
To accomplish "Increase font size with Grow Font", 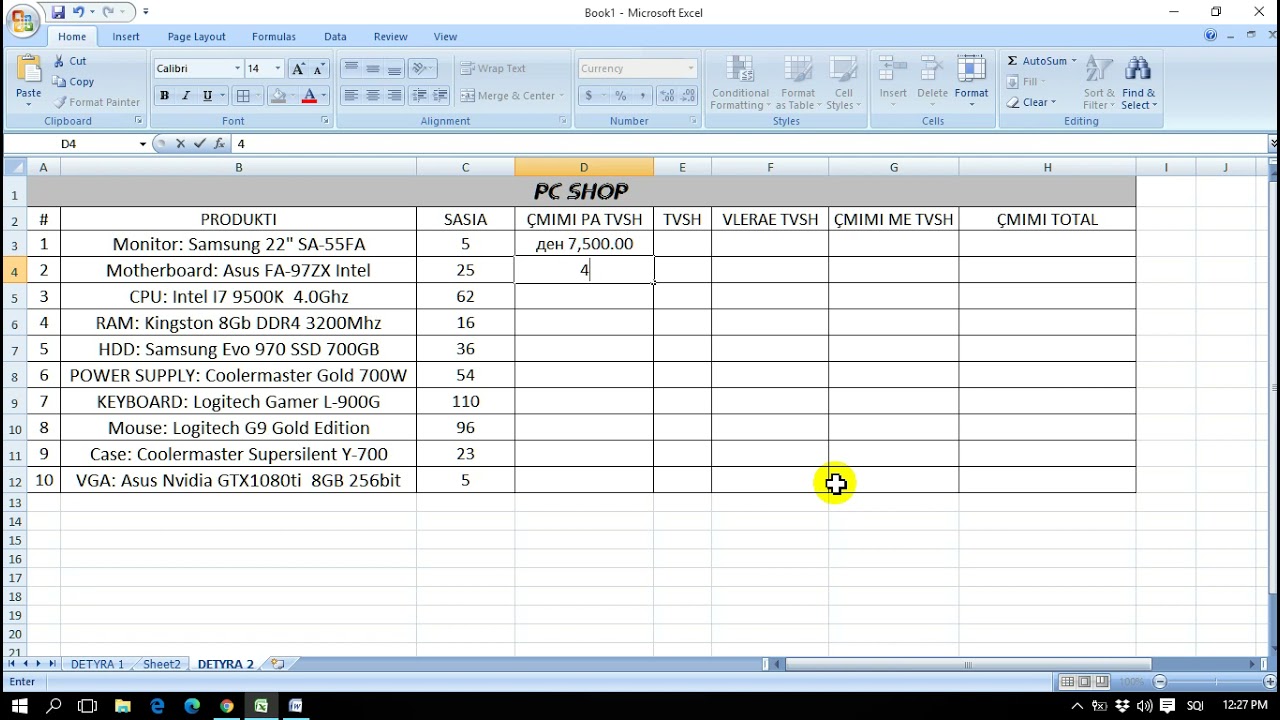I will [298, 69].
